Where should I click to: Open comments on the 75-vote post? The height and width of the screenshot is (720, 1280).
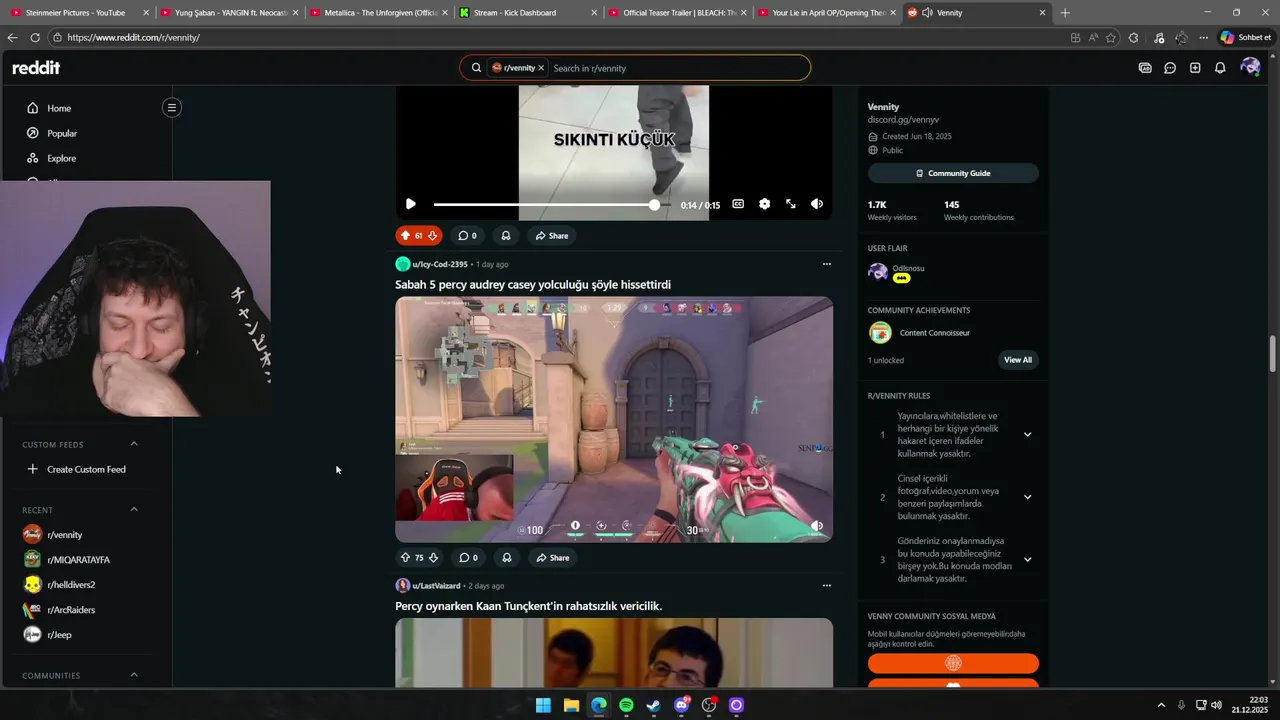click(x=467, y=558)
